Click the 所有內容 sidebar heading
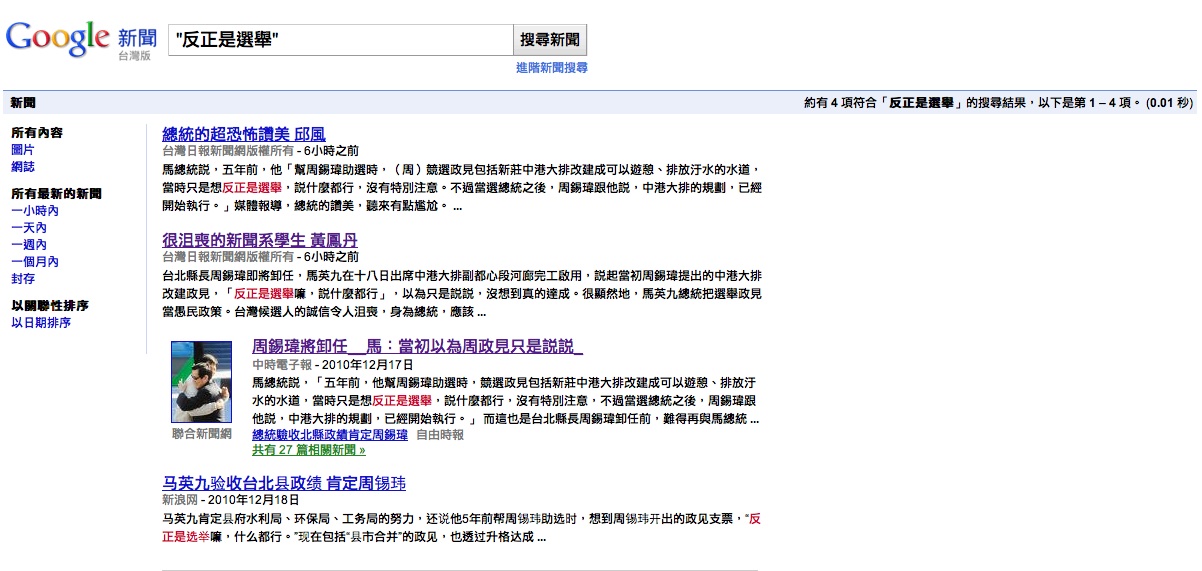 click(x=37, y=133)
